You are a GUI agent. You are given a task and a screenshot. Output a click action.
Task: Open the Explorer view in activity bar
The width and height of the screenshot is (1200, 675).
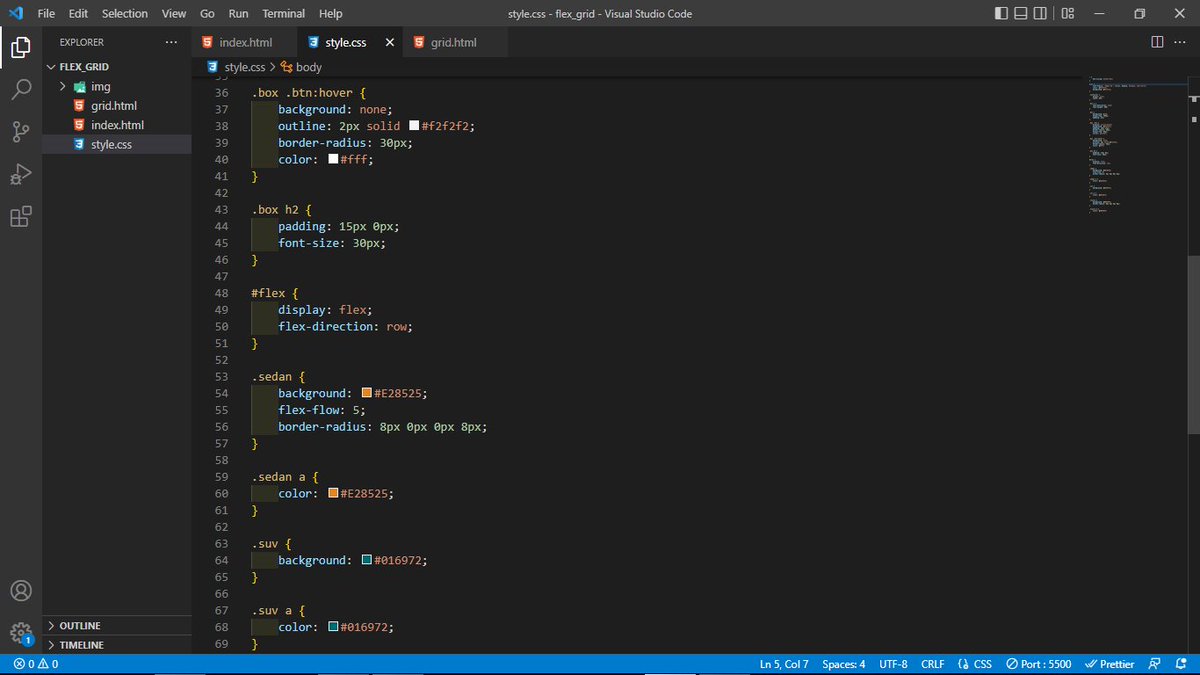pyautogui.click(x=20, y=46)
